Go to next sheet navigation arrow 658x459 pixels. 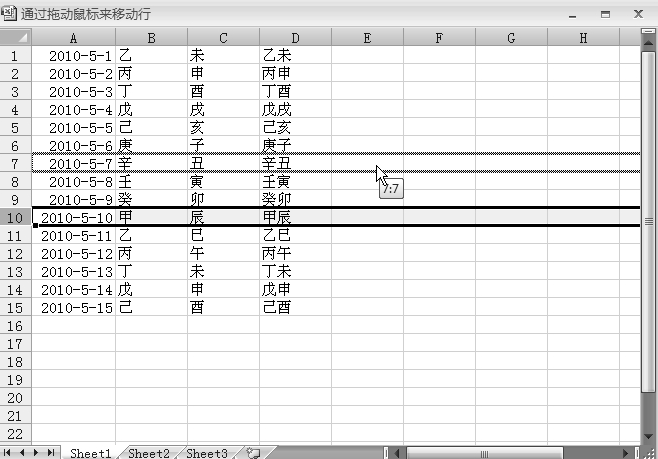[x=36, y=453]
